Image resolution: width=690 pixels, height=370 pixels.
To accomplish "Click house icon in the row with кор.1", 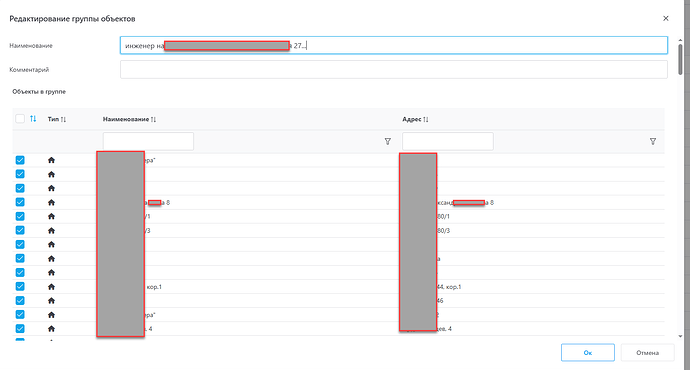I will 51,287.
